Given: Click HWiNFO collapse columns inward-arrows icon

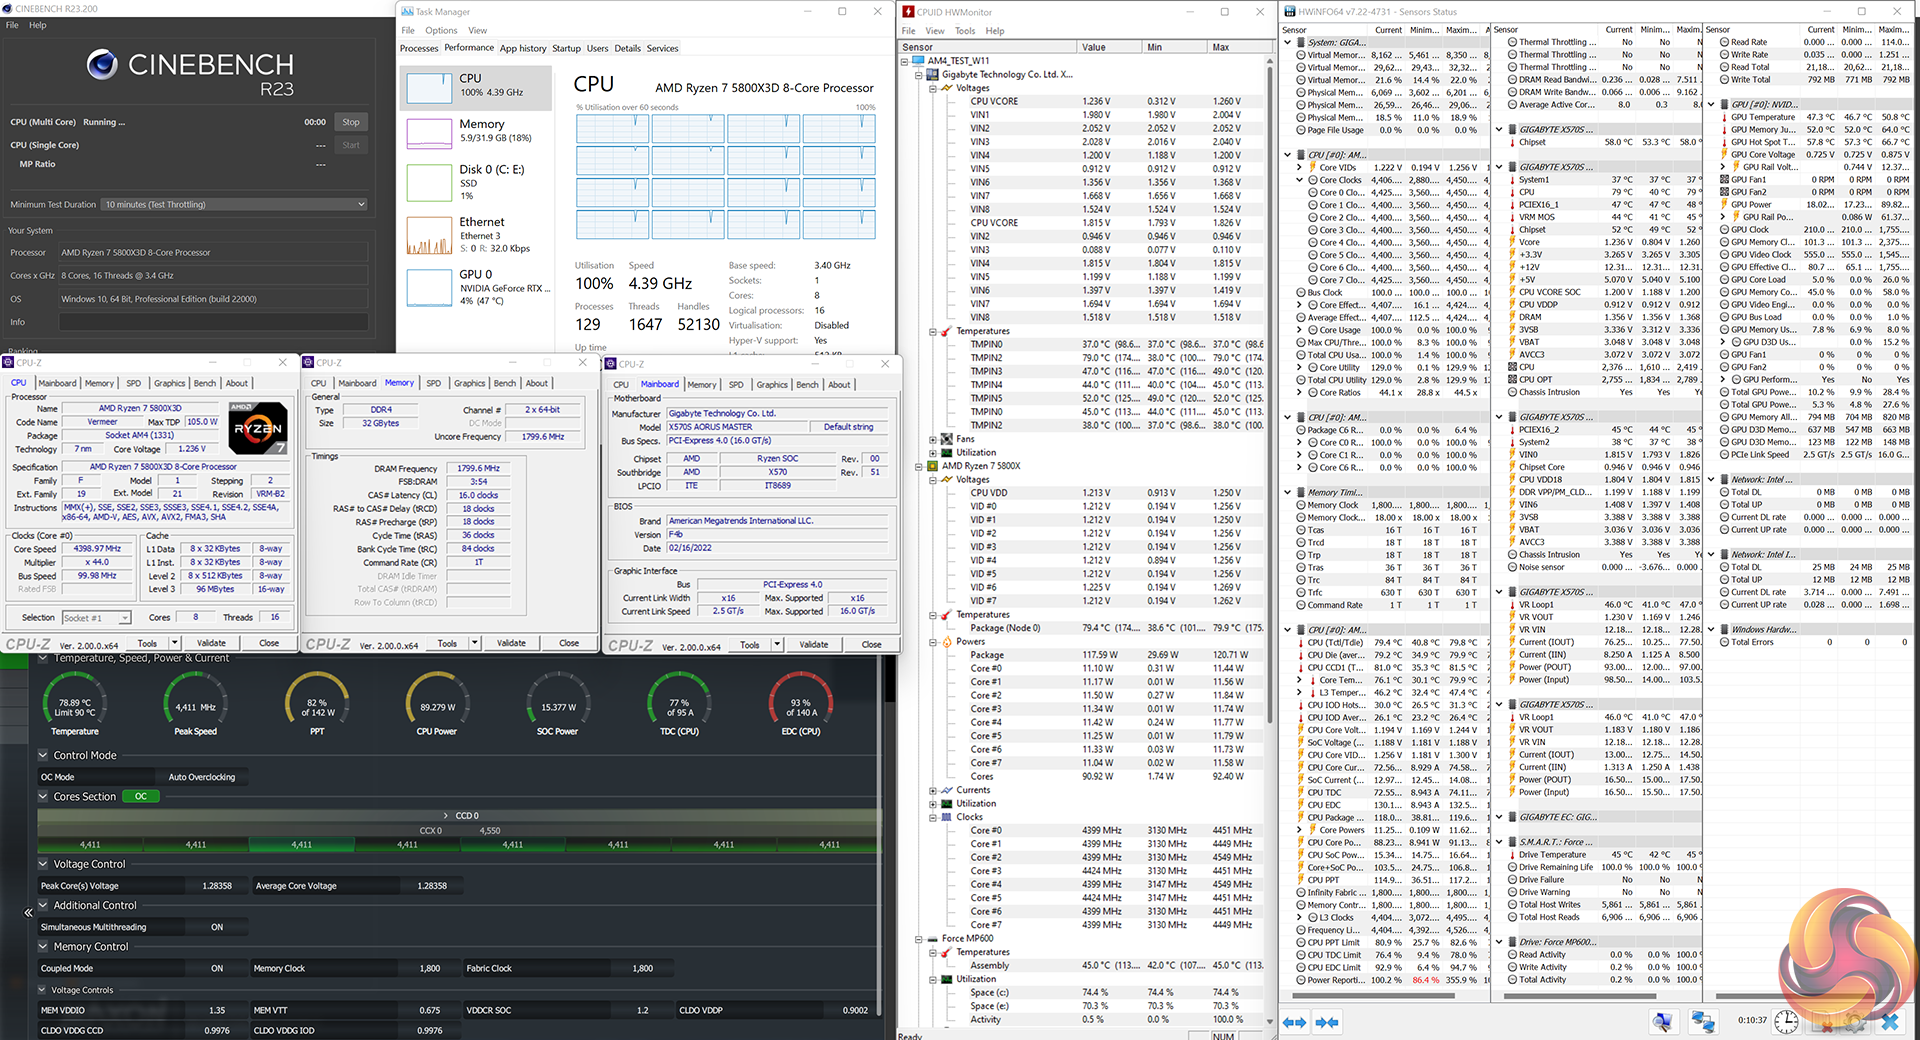Looking at the screenshot, I should pyautogui.click(x=1327, y=1022).
